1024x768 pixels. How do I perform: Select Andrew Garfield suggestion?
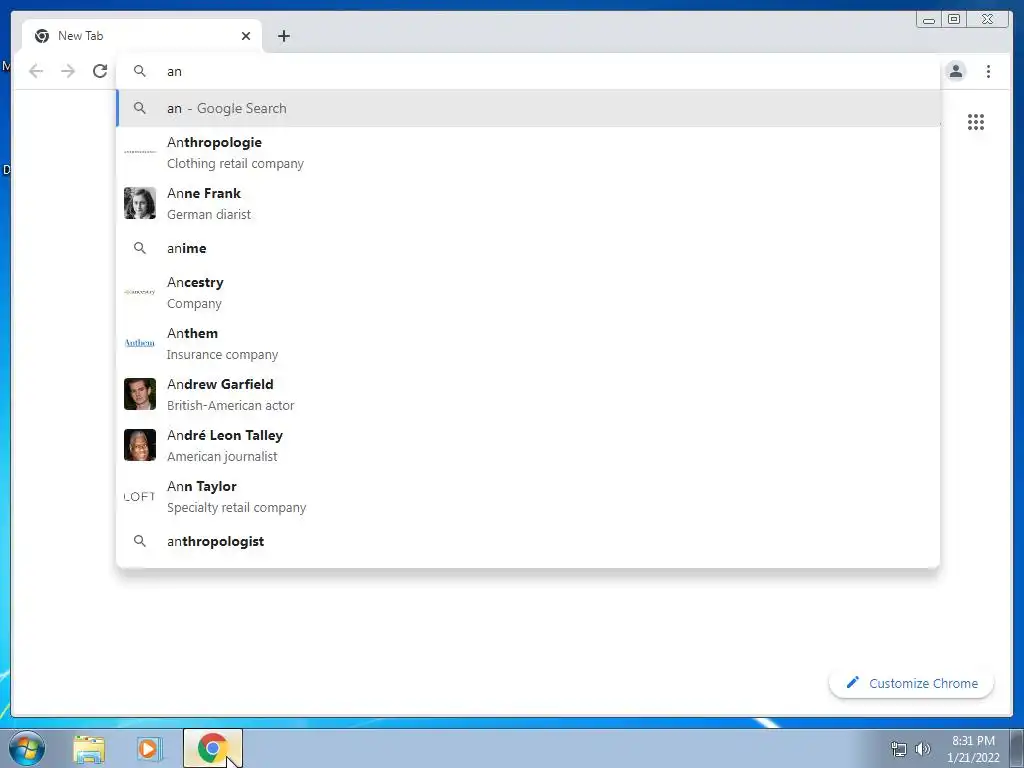point(528,394)
